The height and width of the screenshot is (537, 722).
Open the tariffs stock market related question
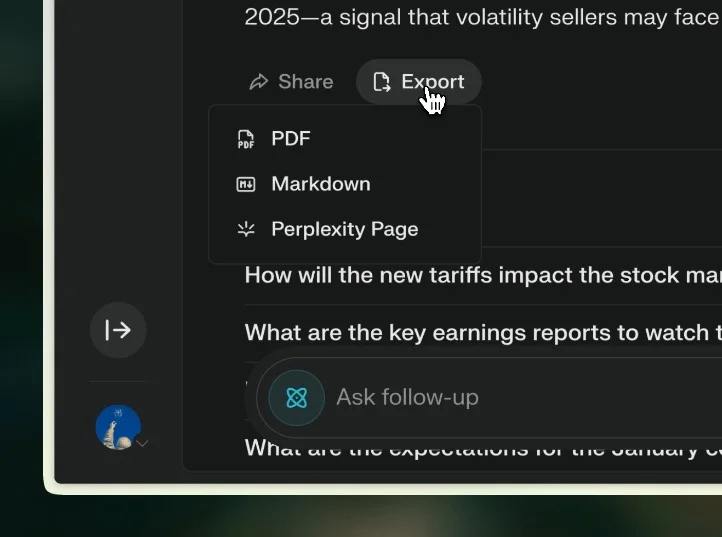coord(480,275)
